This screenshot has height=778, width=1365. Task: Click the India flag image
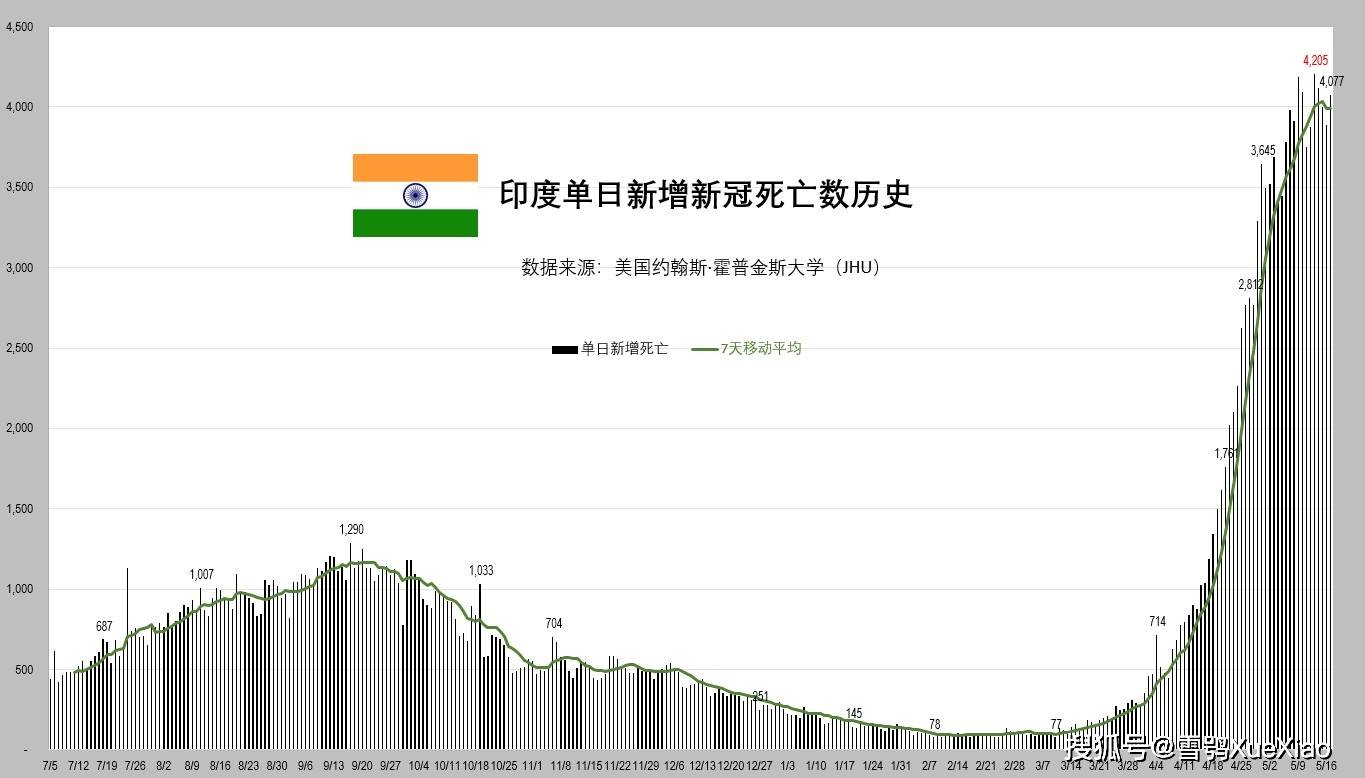415,195
